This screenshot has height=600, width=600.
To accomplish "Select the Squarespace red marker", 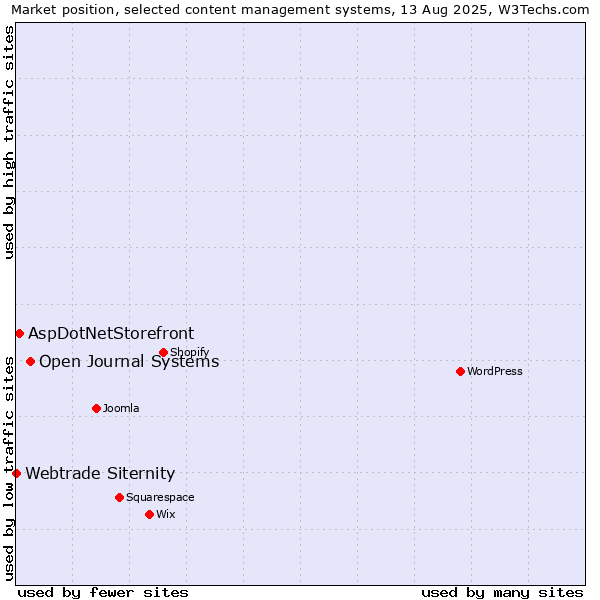I will [x=119, y=497].
